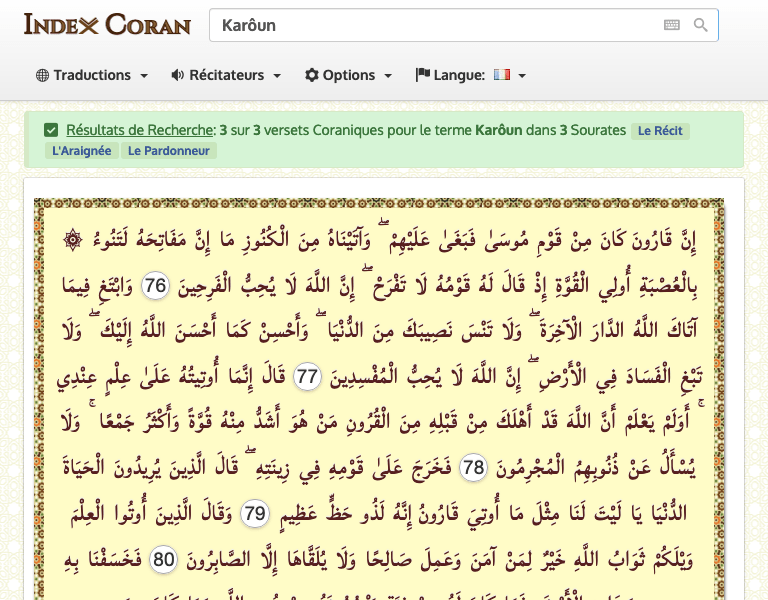Click the Karôun search field

pyautogui.click(x=463, y=25)
